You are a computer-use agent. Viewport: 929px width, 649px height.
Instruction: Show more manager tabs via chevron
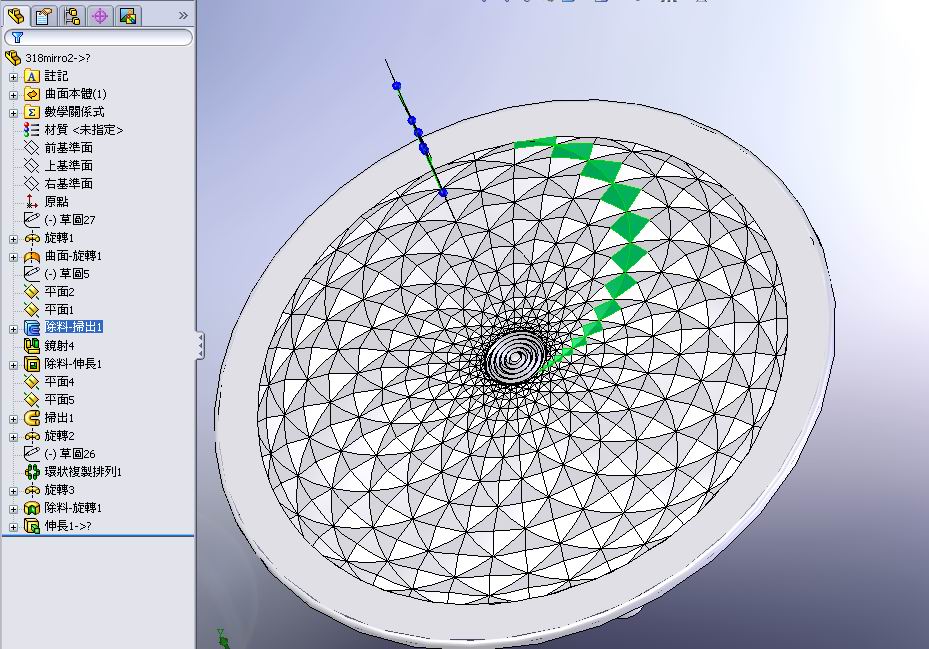coord(183,16)
